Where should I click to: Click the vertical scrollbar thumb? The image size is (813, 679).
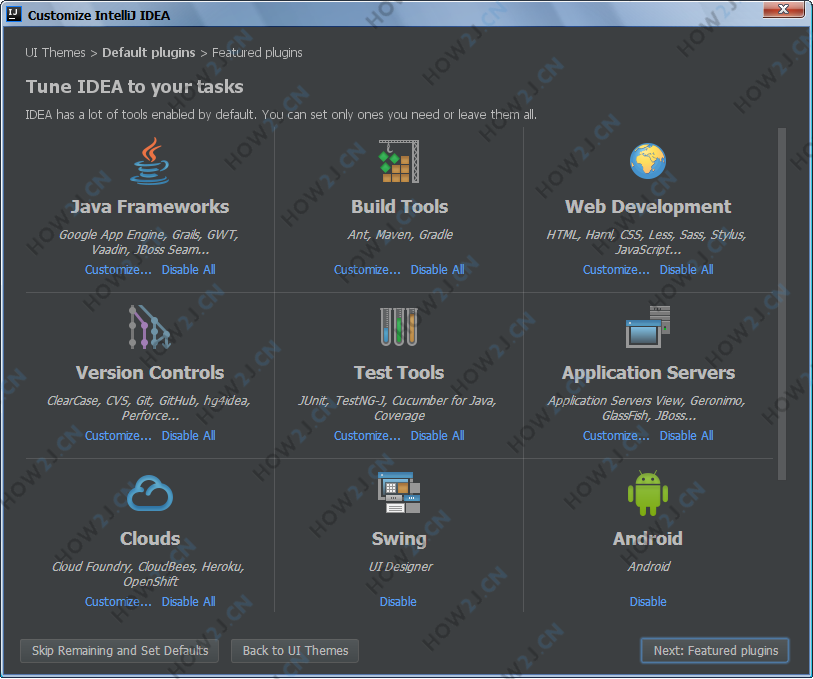[781, 304]
